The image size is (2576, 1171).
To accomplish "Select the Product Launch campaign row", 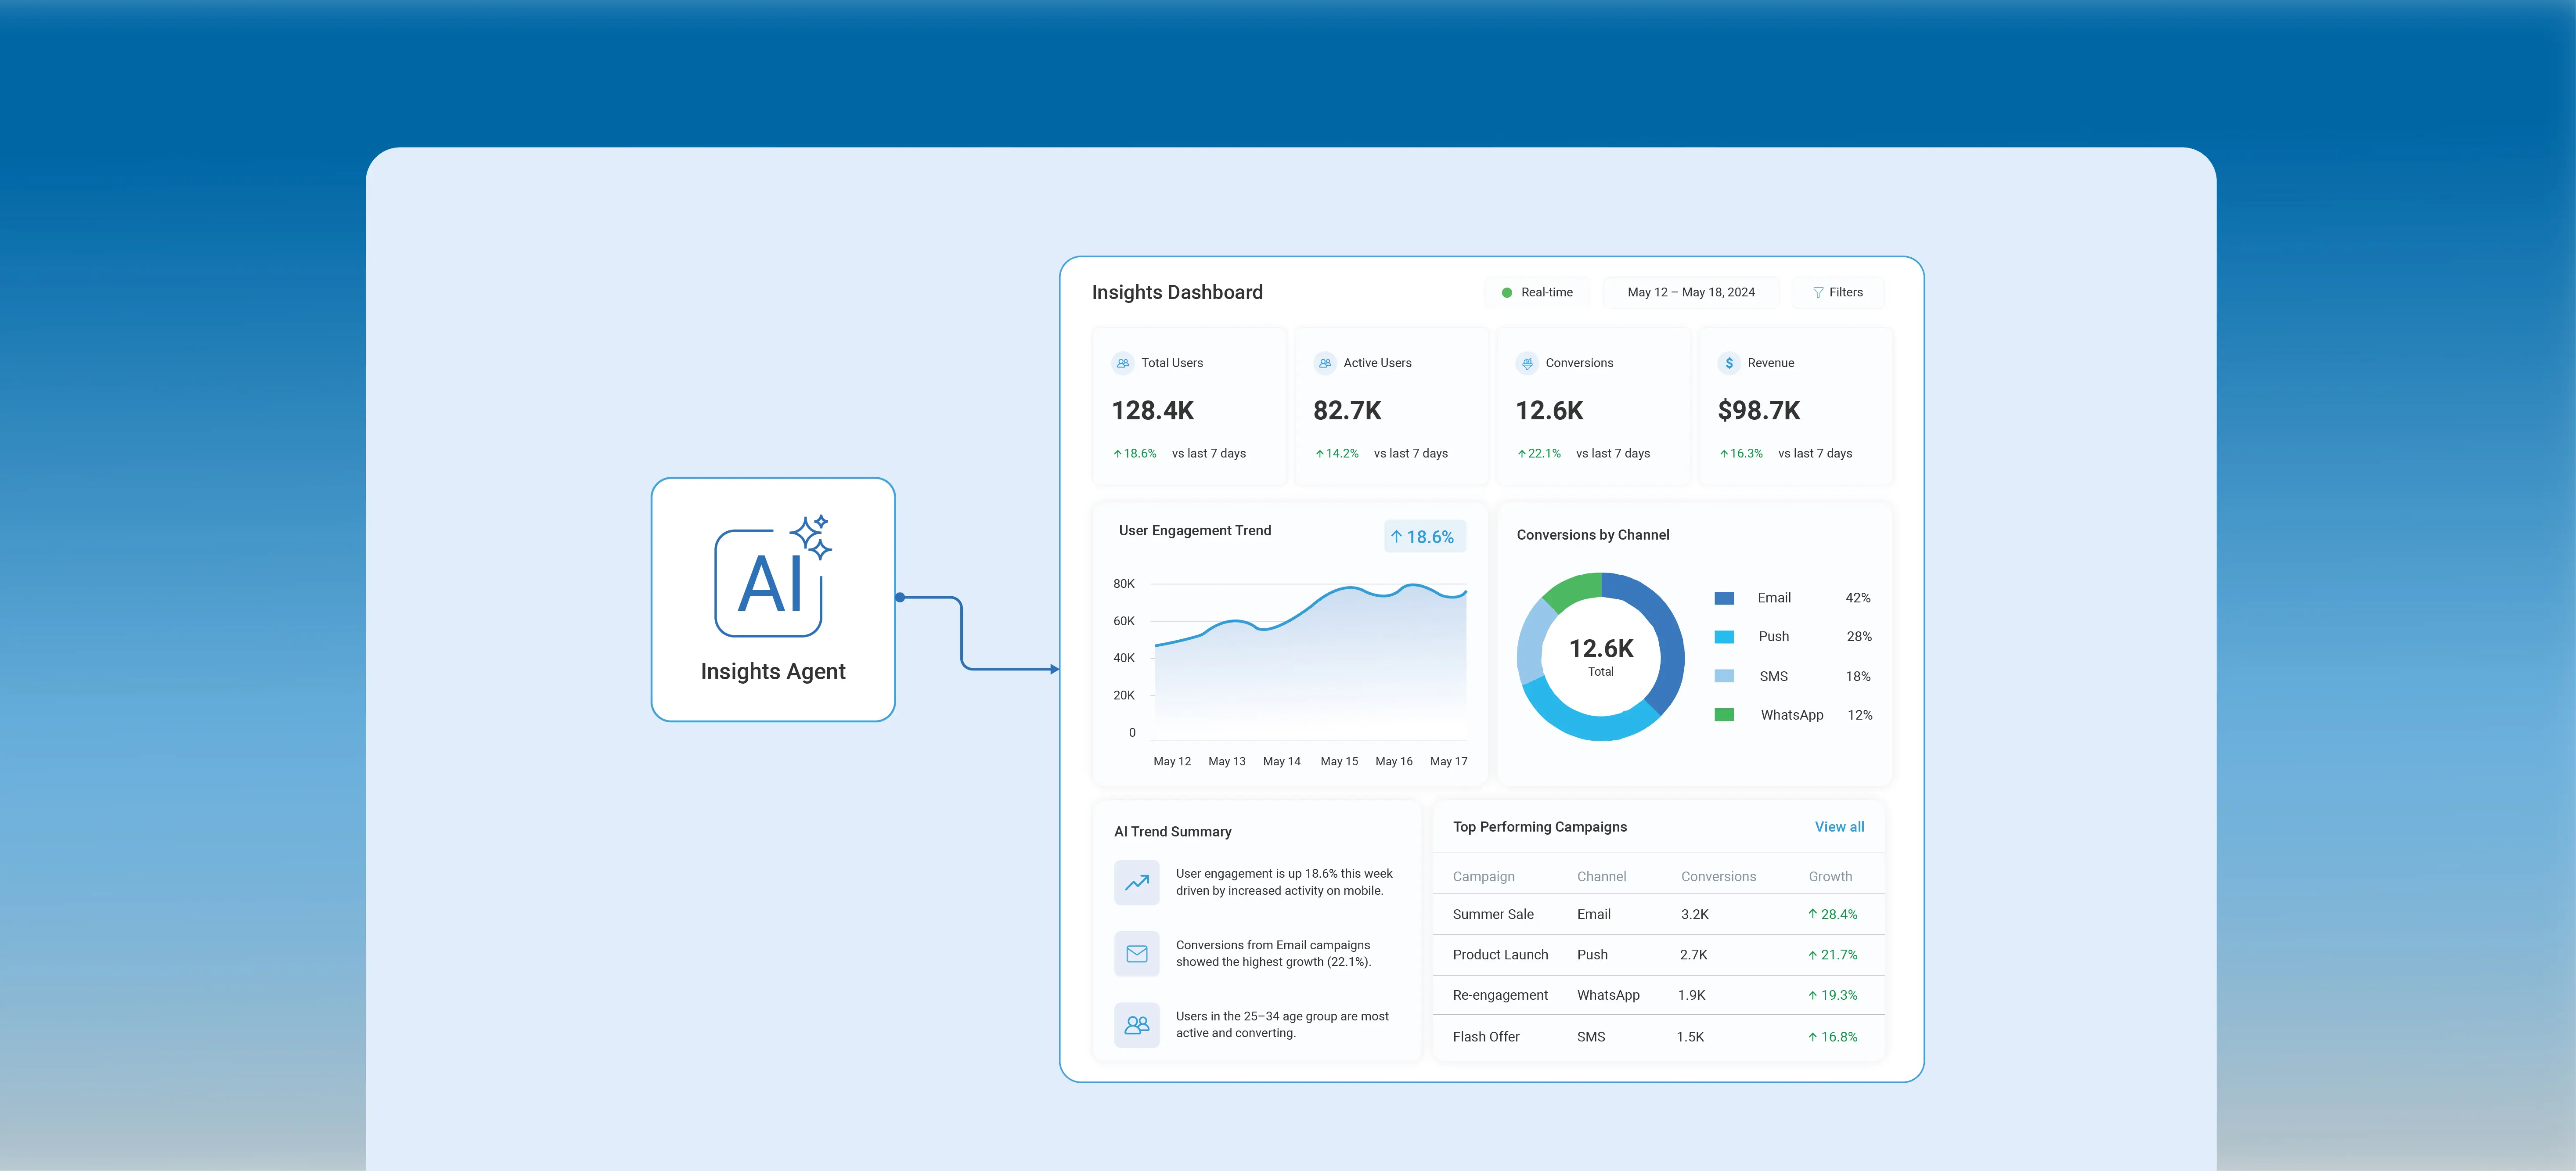I will (x=1659, y=955).
